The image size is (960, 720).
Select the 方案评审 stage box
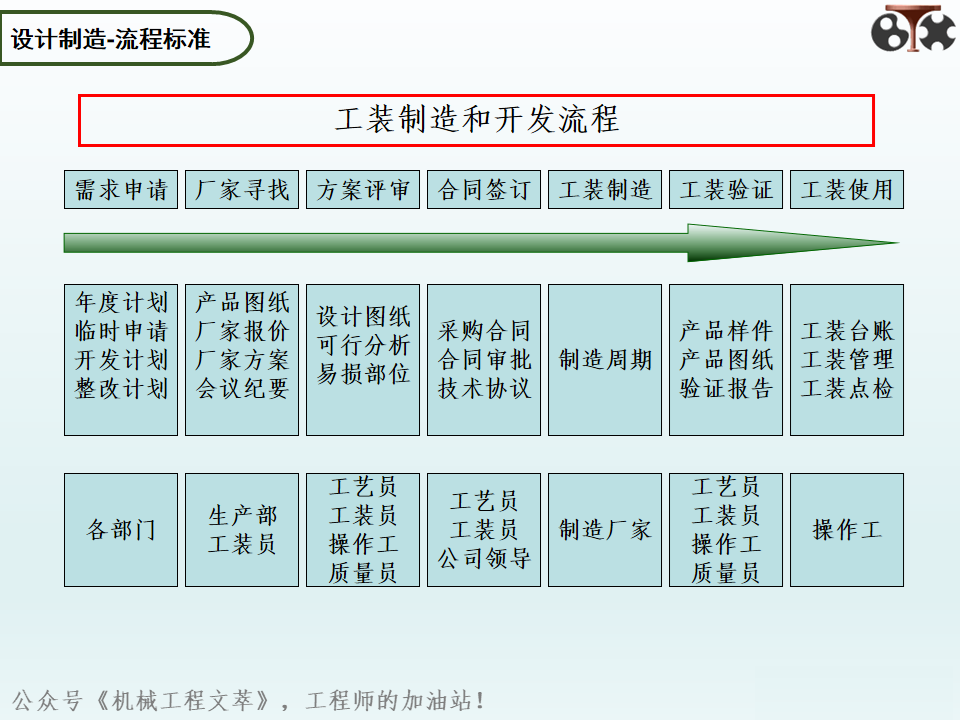(x=363, y=190)
